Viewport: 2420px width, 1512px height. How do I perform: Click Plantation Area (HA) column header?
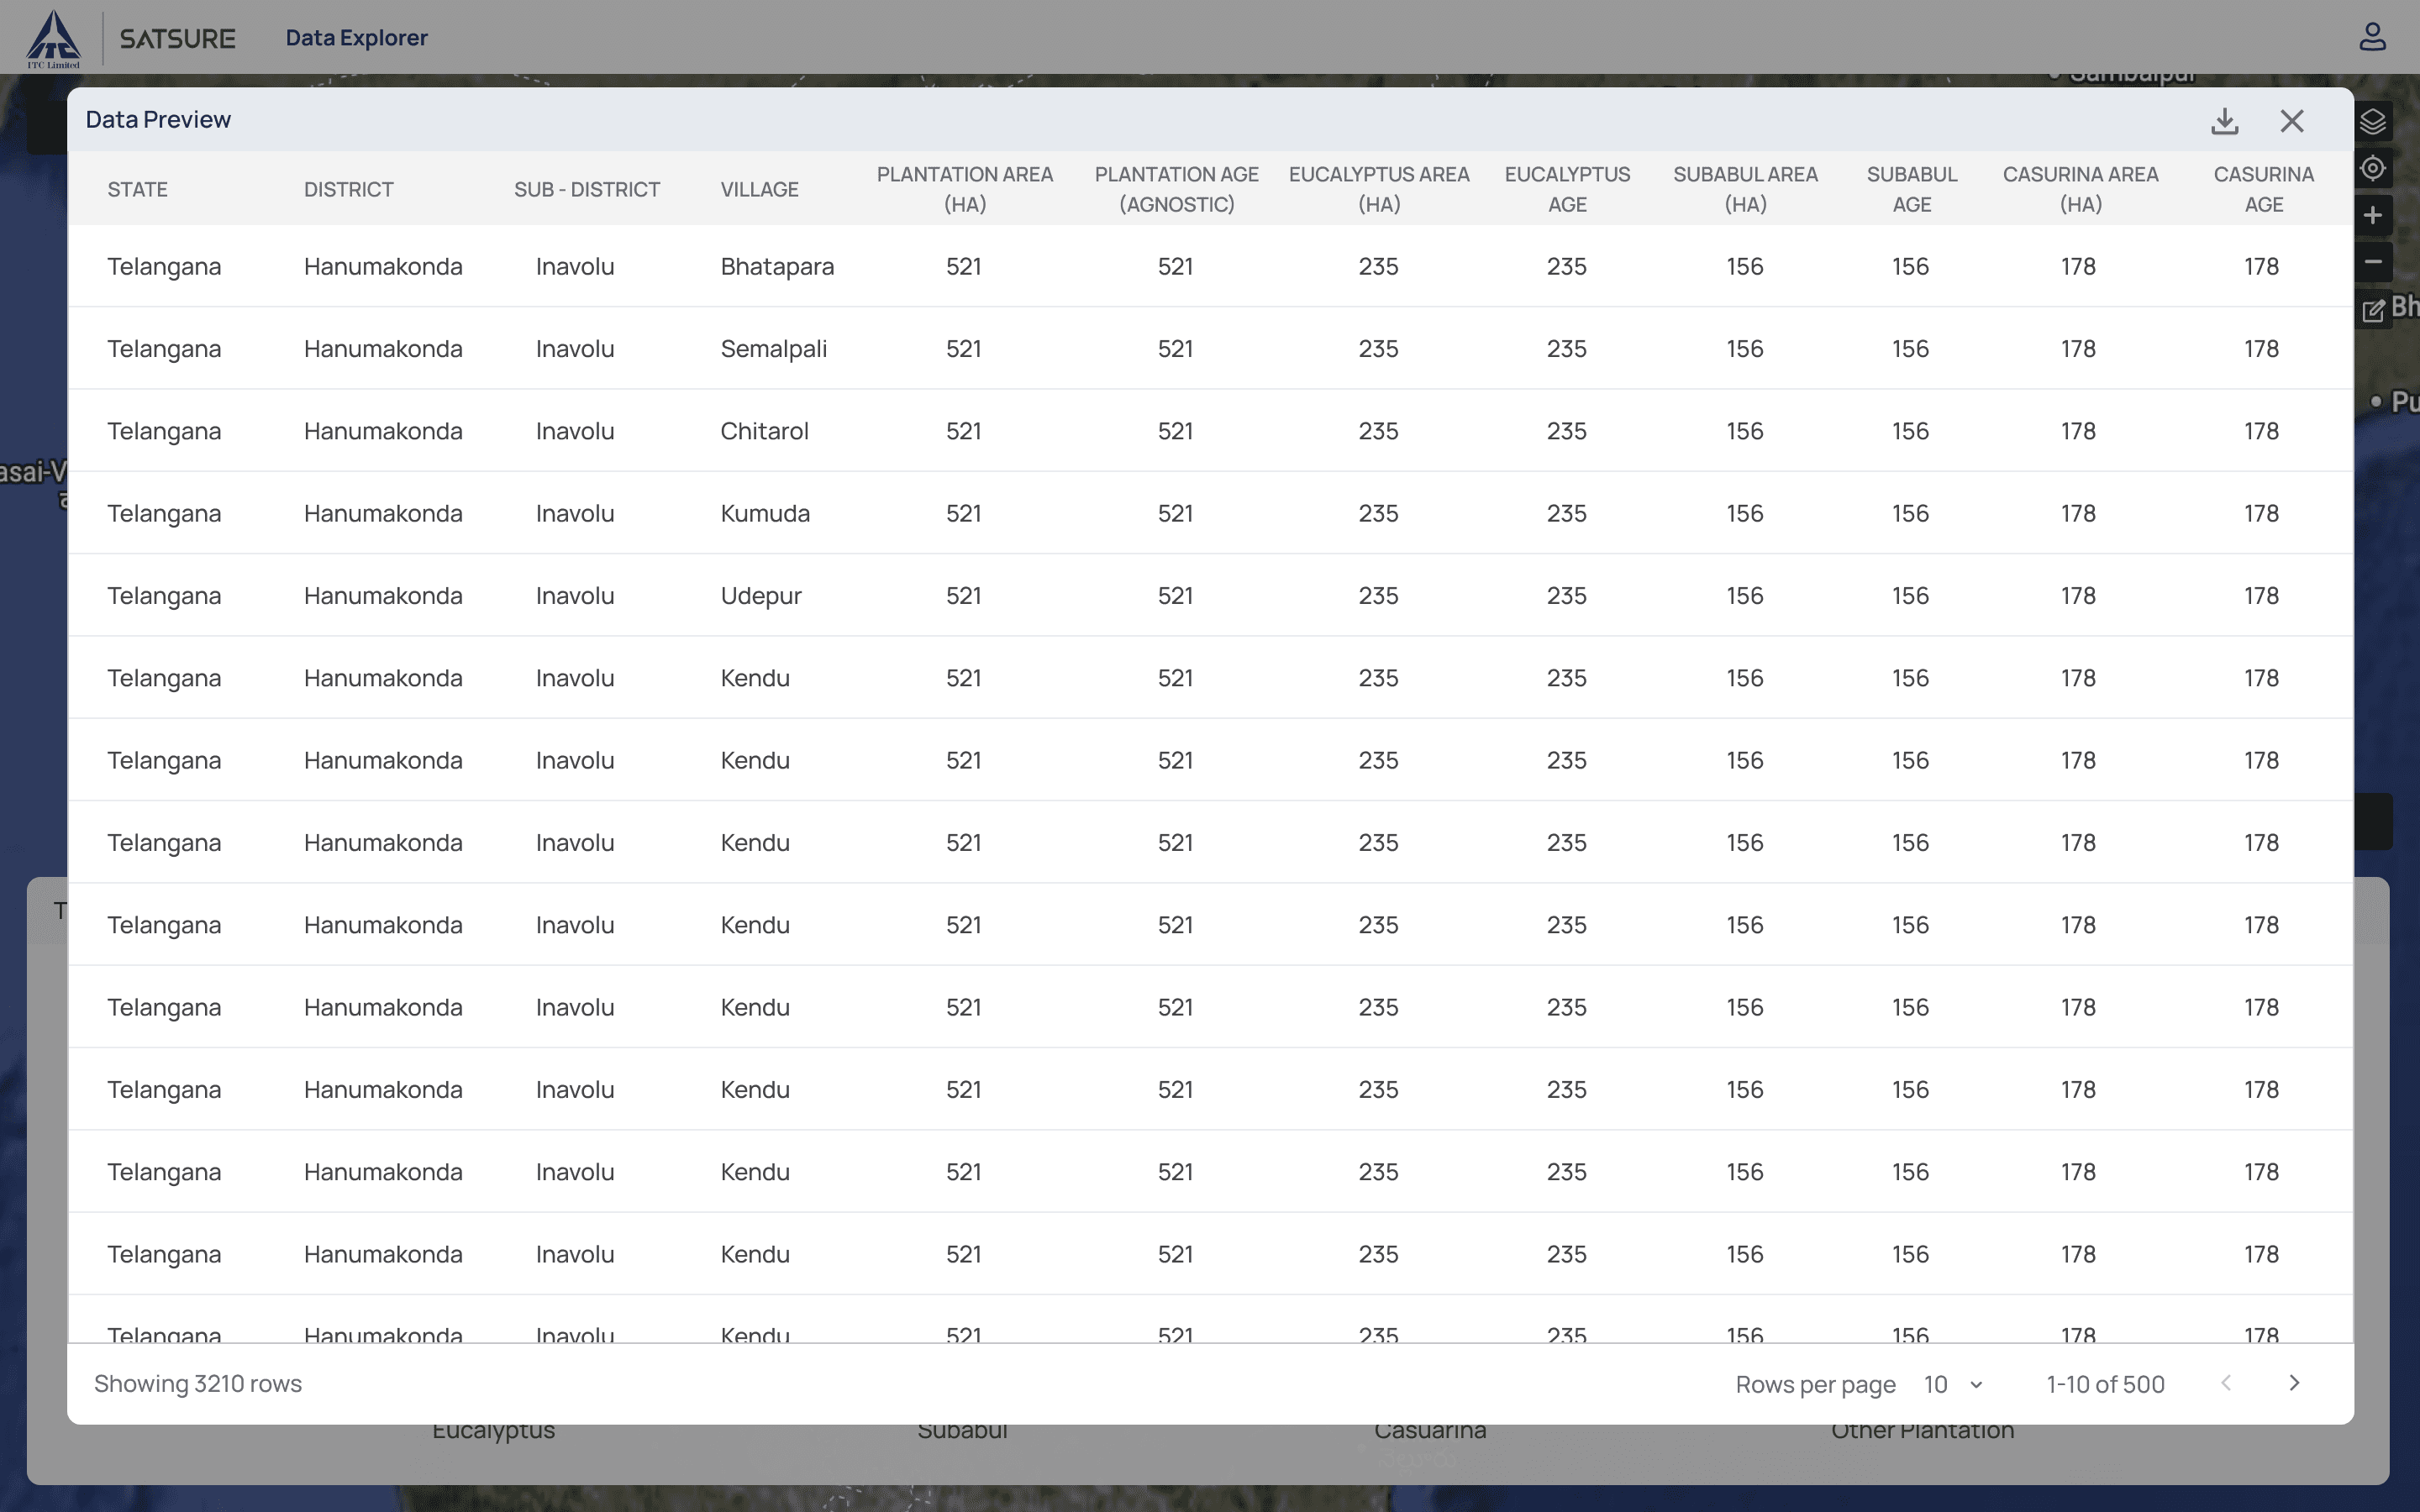[x=964, y=189]
